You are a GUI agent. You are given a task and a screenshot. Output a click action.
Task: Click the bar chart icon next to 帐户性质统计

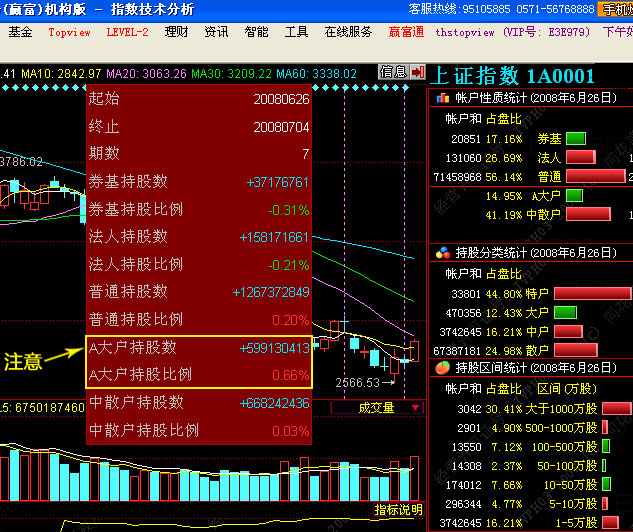click(441, 97)
